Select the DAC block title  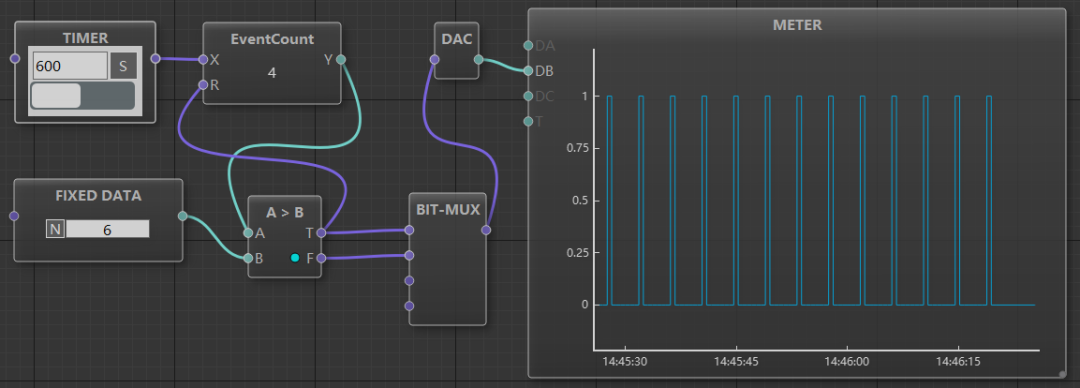tap(457, 39)
